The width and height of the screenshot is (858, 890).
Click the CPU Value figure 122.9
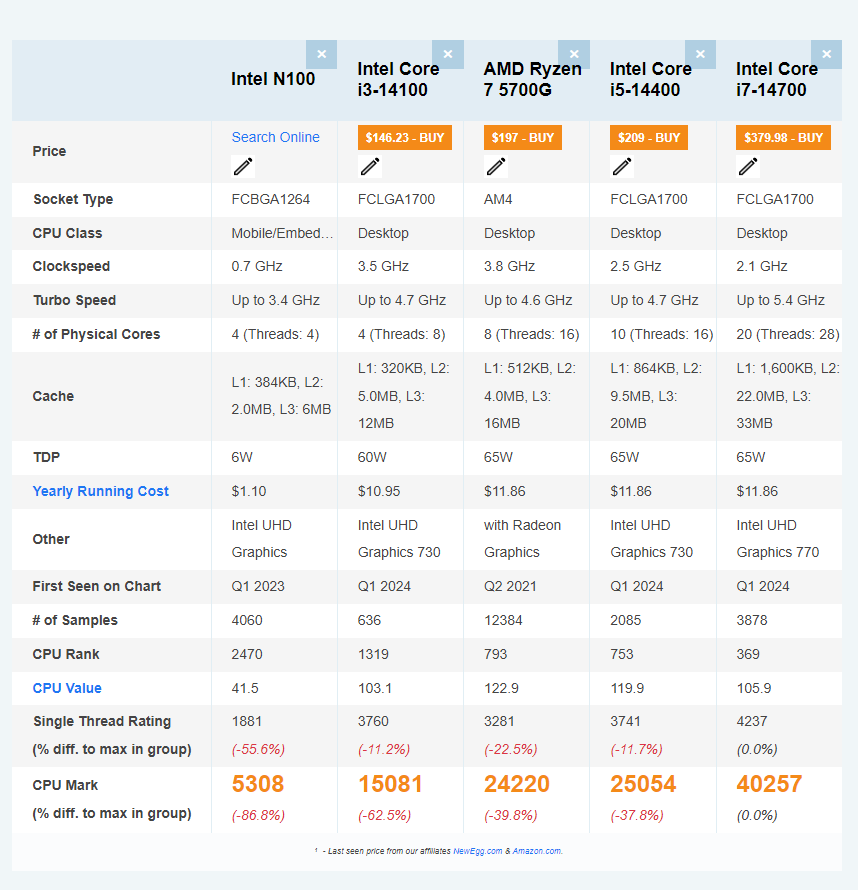501,689
